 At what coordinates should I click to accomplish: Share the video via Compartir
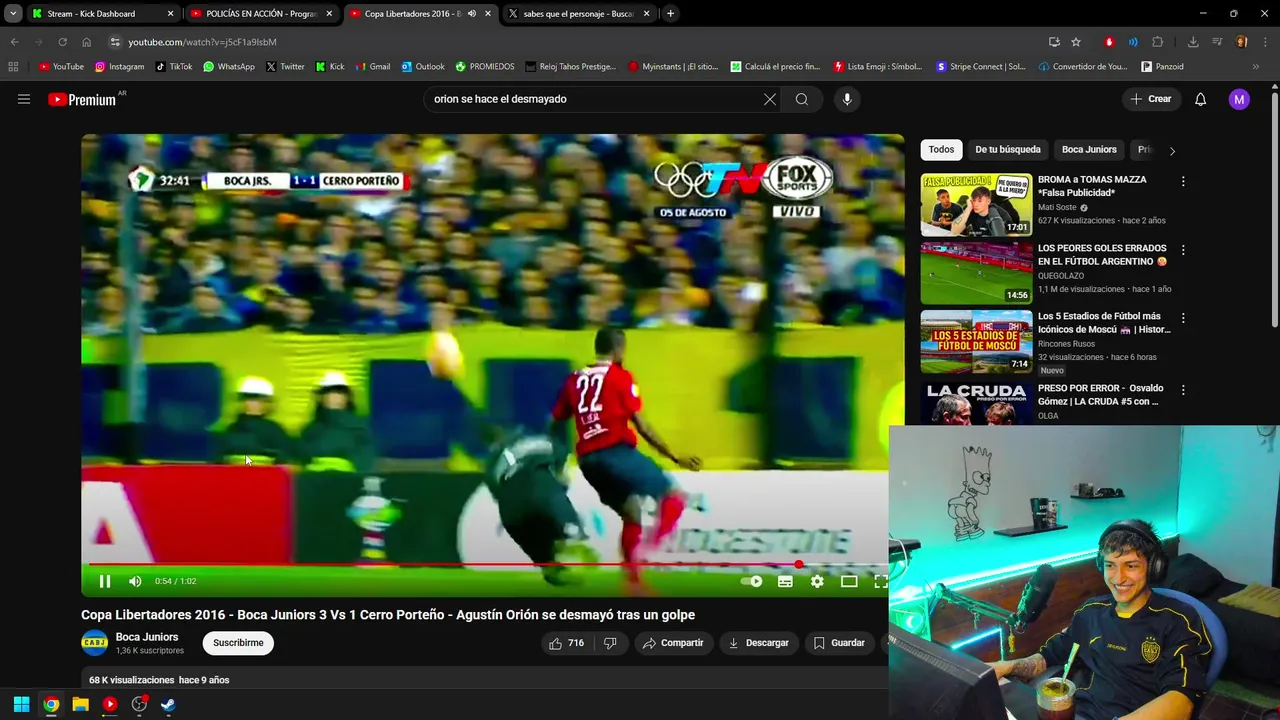point(673,643)
